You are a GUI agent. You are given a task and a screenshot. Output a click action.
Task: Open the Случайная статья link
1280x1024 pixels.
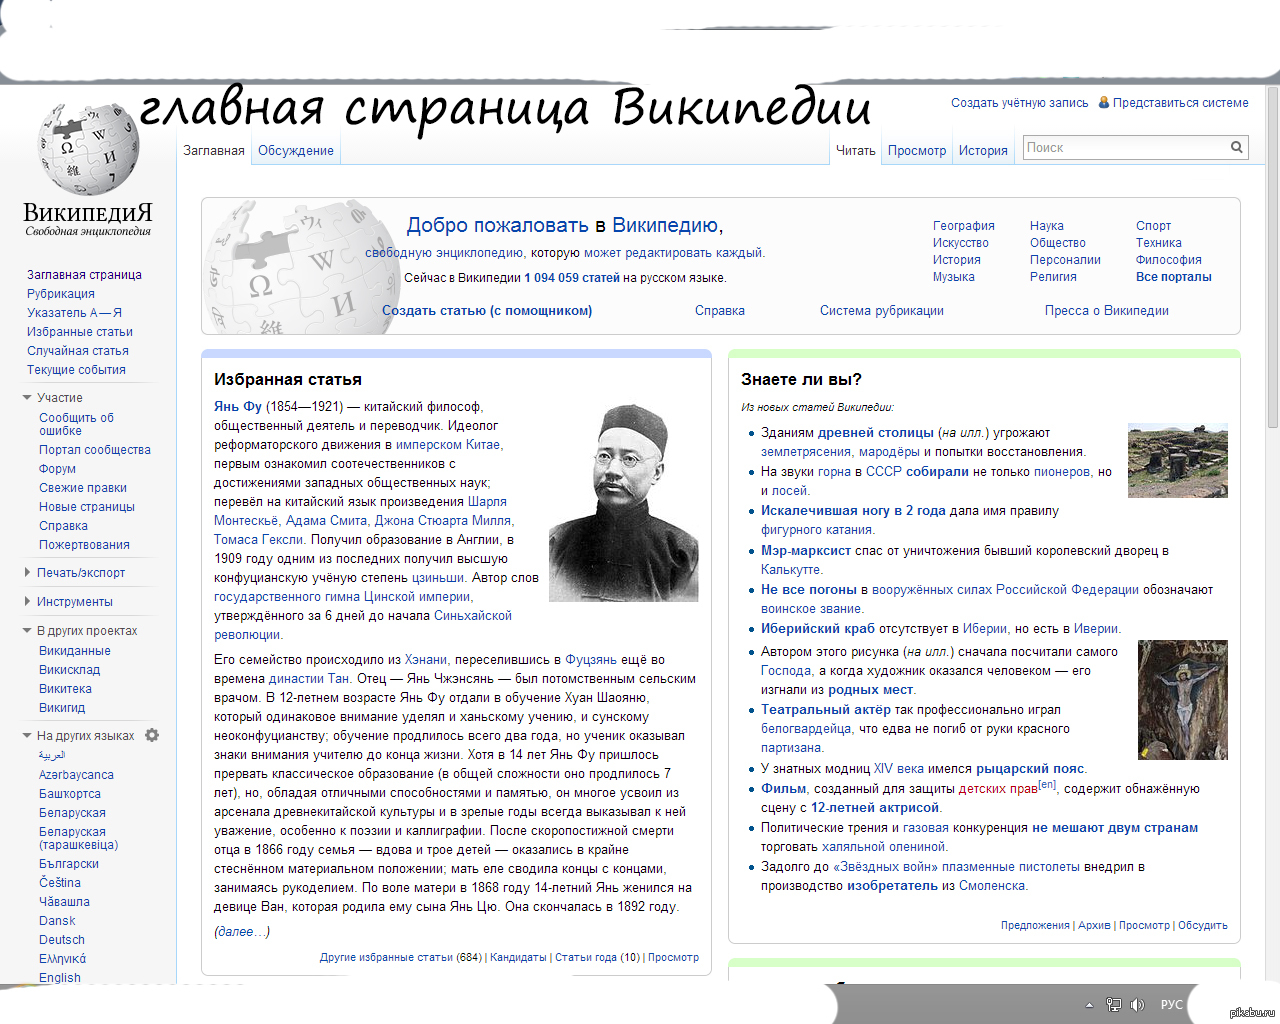(x=78, y=351)
